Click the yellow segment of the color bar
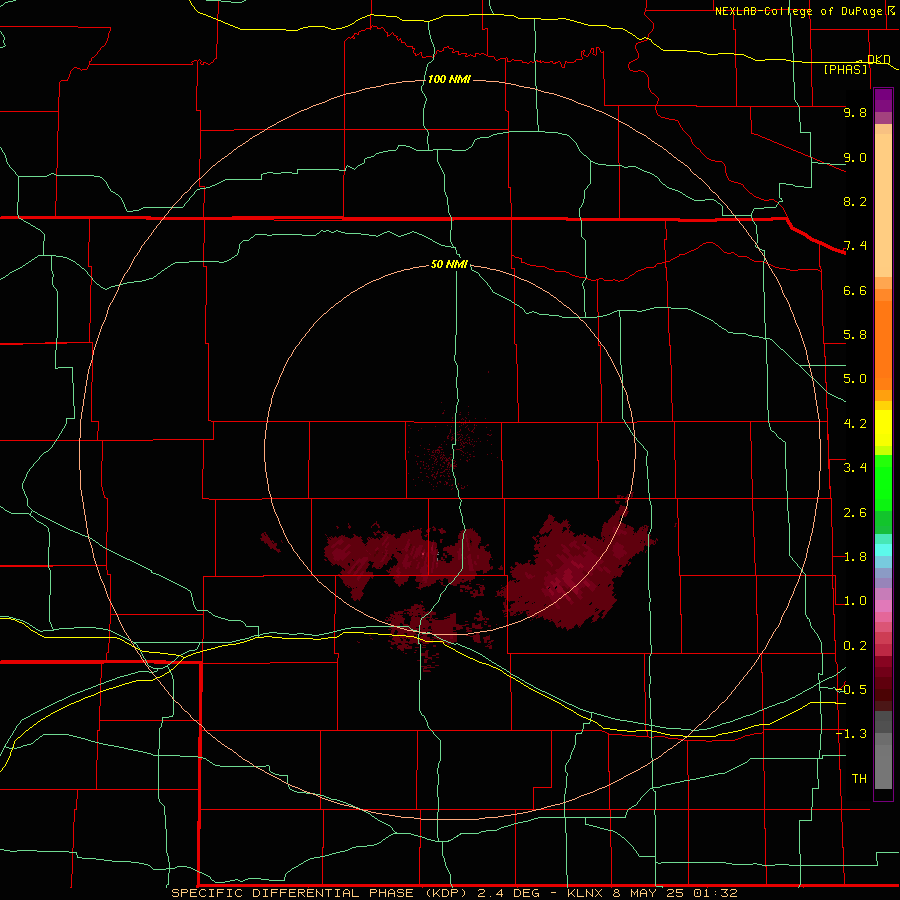This screenshot has height=900, width=900. tap(883, 428)
